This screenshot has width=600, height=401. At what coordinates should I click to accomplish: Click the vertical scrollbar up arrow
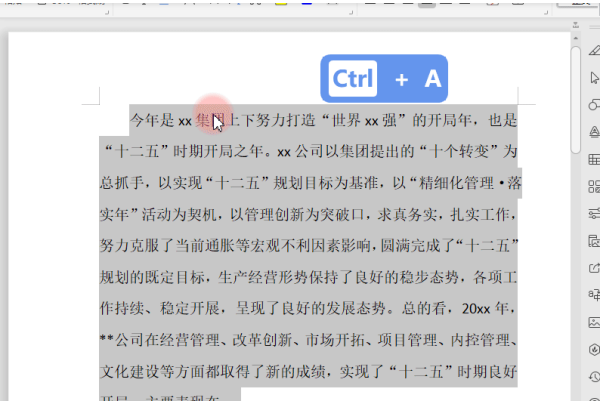[x=576, y=38]
